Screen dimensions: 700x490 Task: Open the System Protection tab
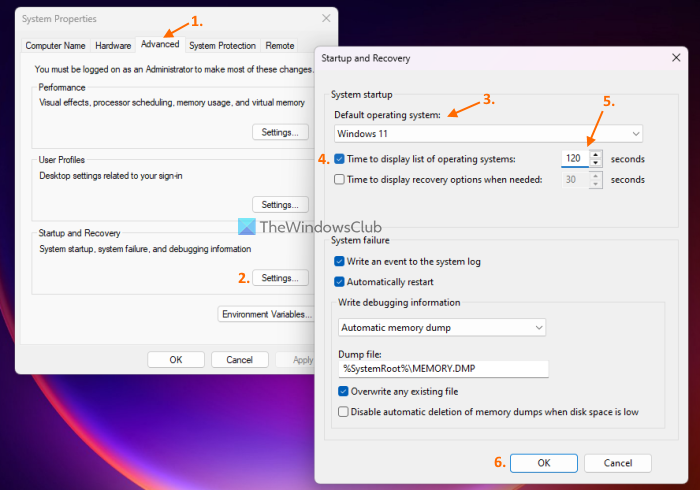click(x=222, y=46)
